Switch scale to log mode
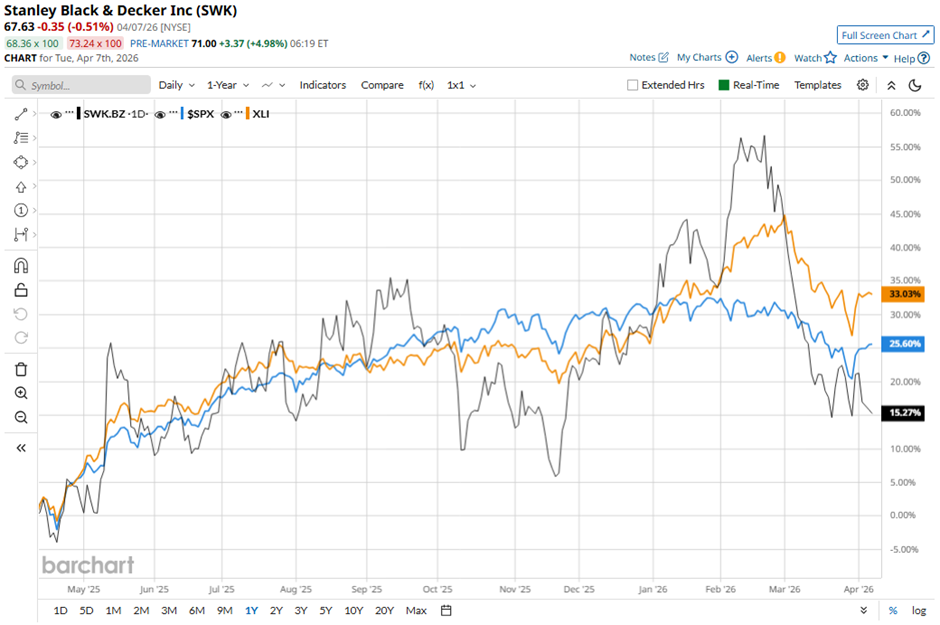940x625 pixels. coord(918,611)
